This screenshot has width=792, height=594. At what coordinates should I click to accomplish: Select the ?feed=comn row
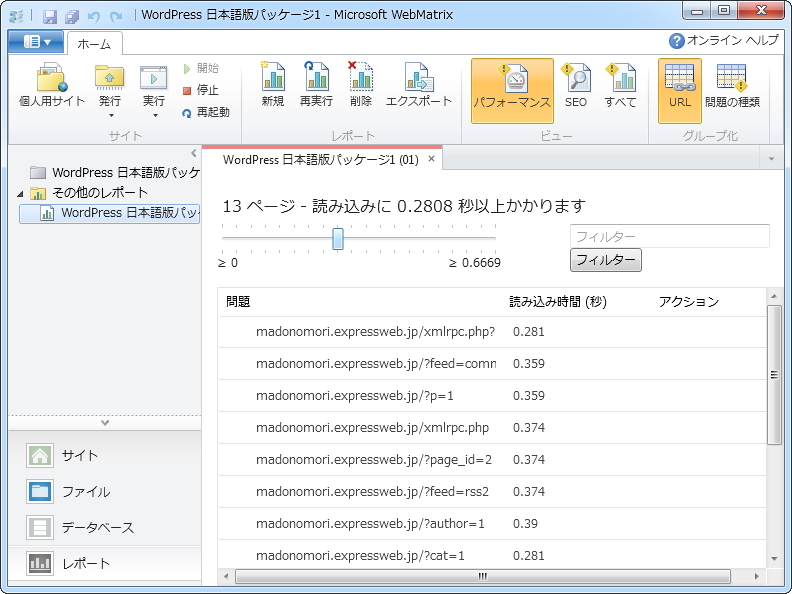coord(492,364)
